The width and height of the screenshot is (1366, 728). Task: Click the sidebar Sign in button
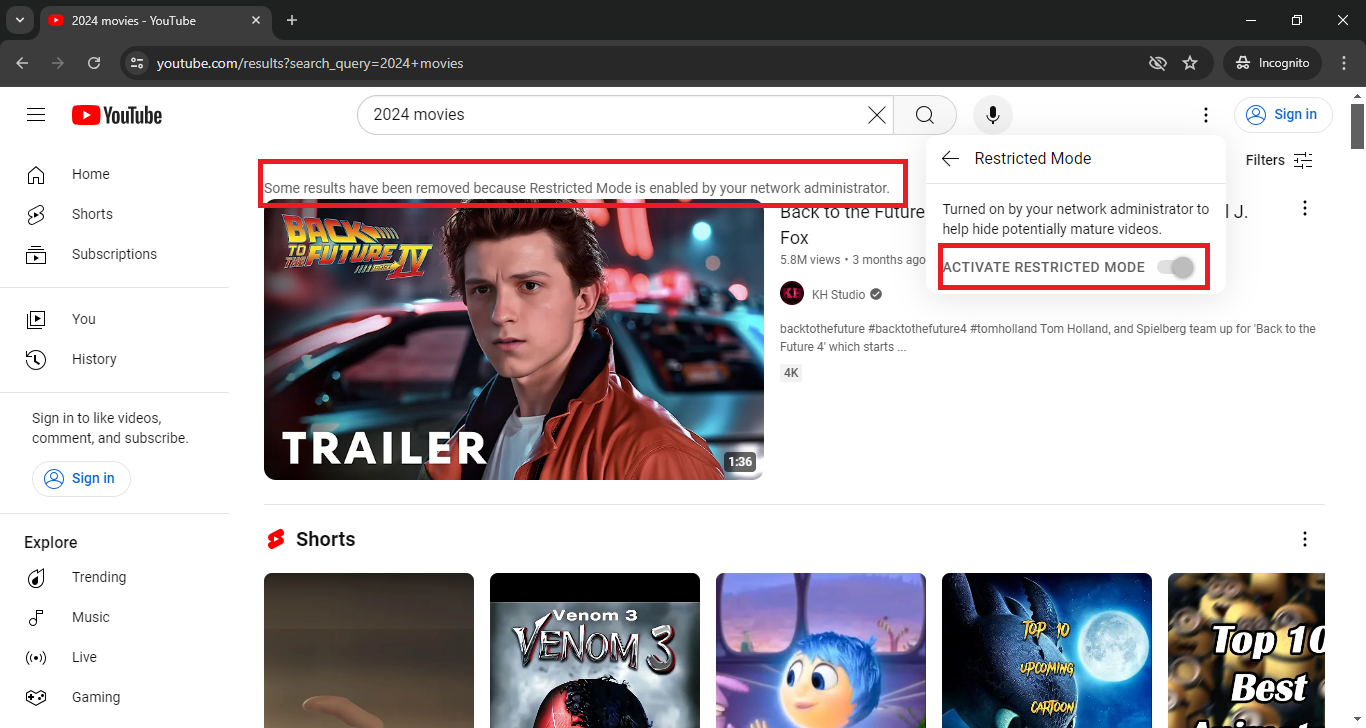[81, 478]
